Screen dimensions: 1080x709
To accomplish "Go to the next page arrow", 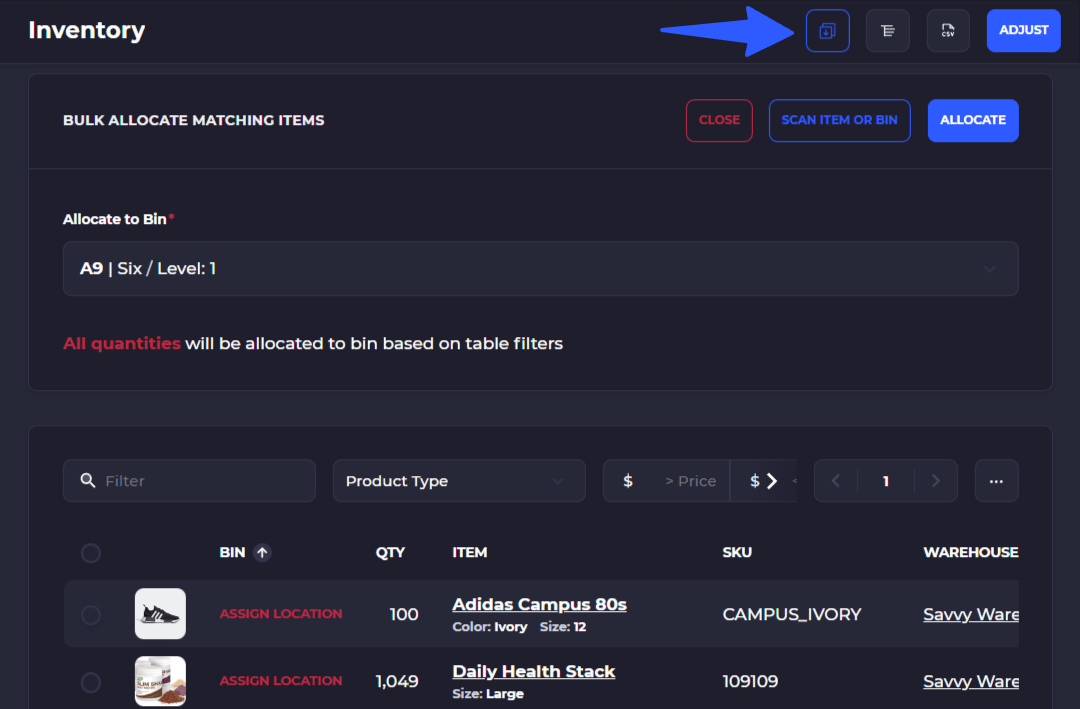I will [935, 481].
